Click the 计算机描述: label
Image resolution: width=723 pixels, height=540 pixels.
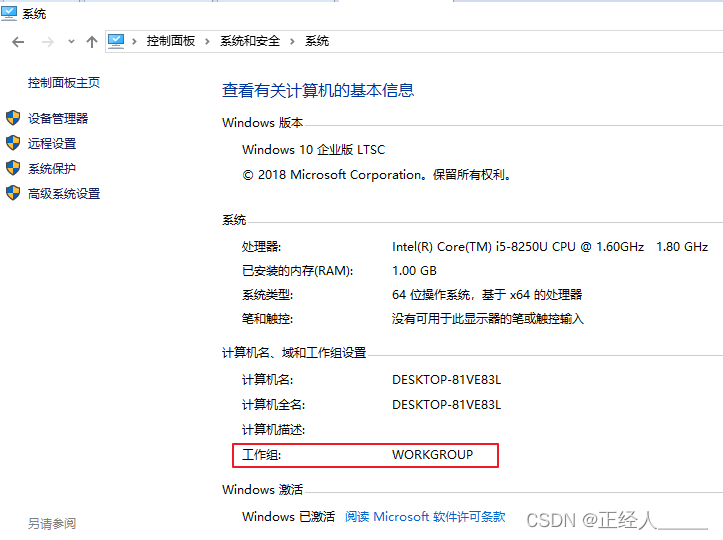point(273,430)
